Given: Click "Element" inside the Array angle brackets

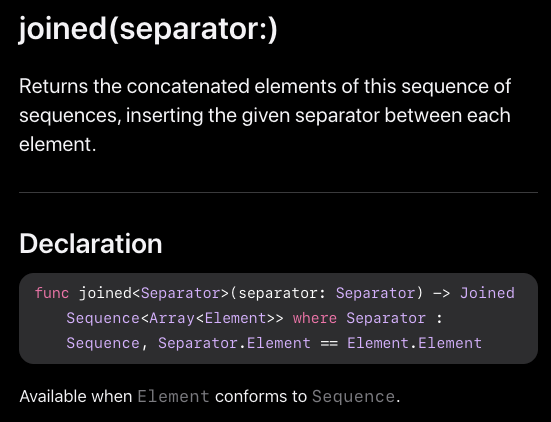Looking at the screenshot, I should pos(235,318).
